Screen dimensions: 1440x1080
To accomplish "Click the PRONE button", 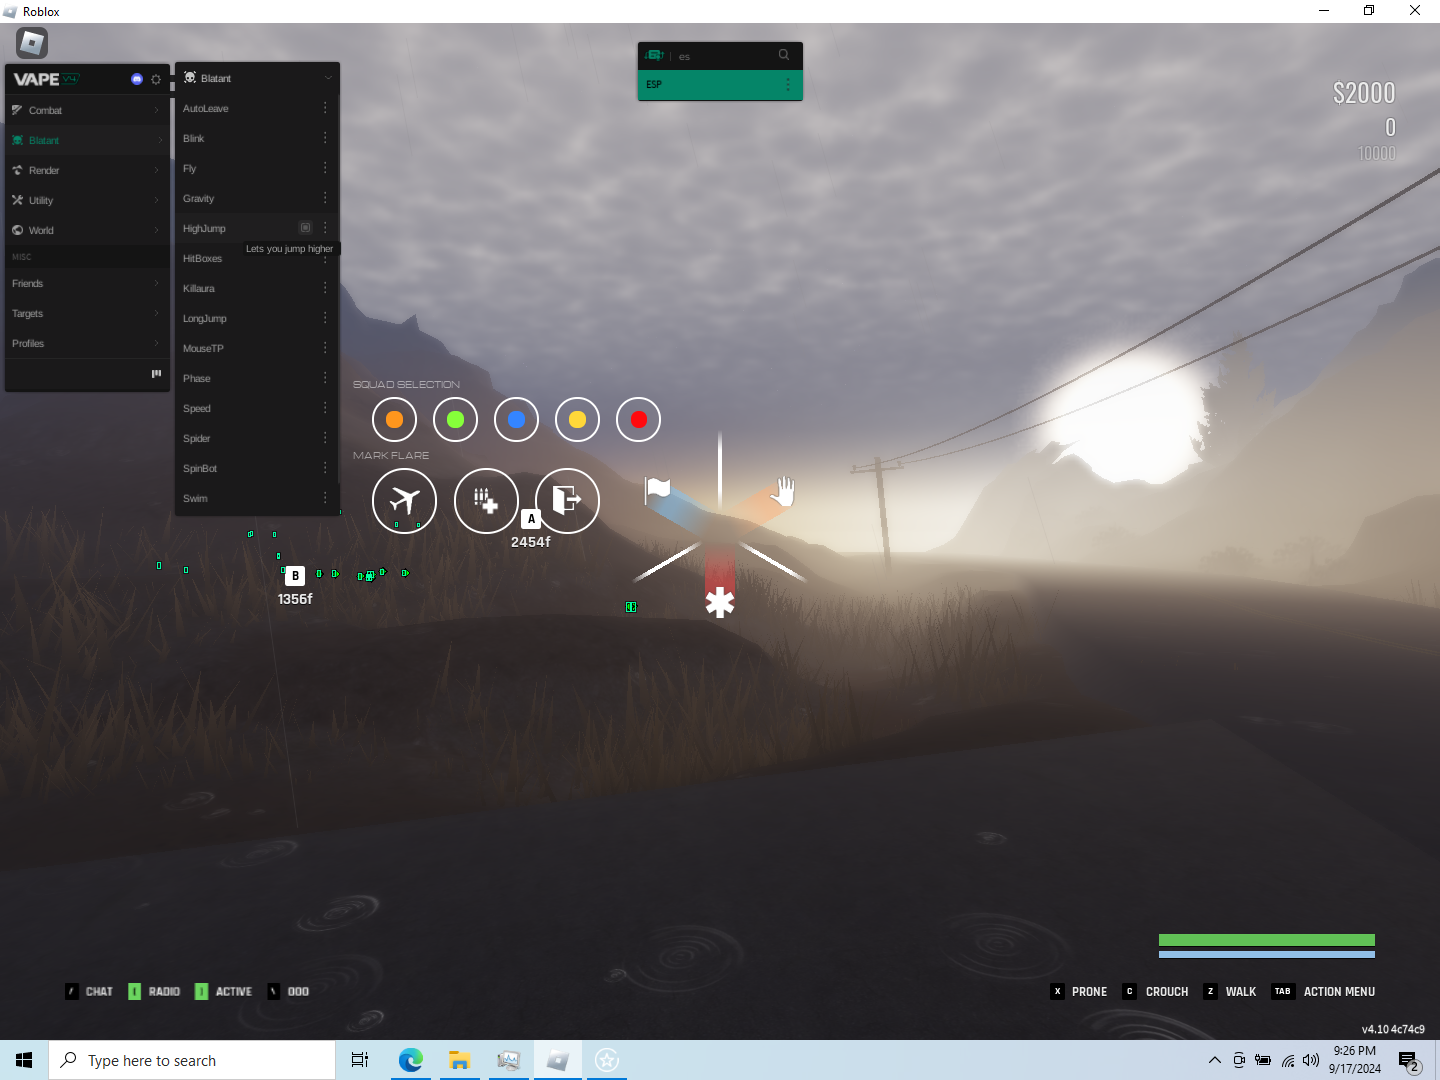I will [x=1079, y=991].
